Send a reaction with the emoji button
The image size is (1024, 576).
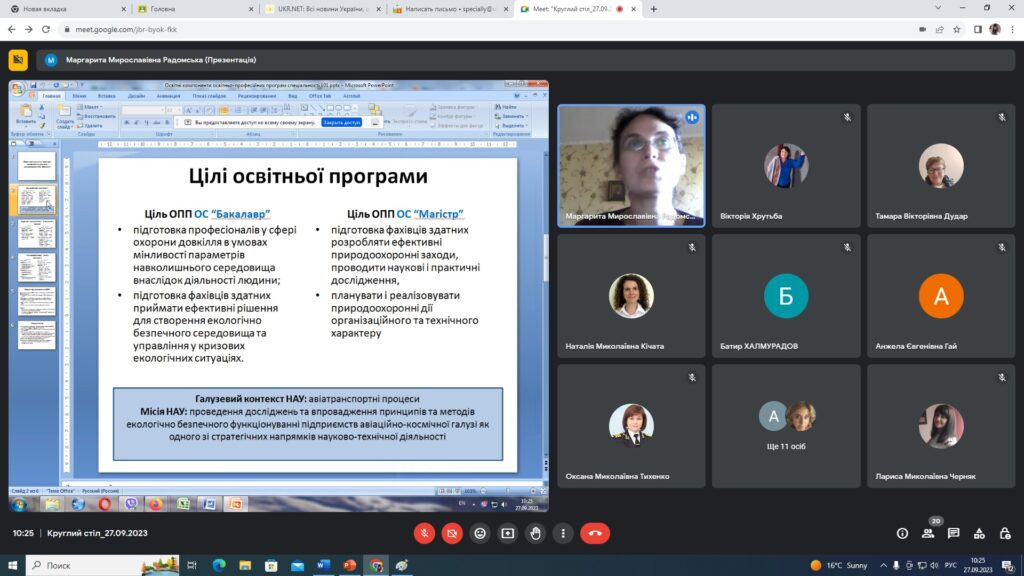pos(480,533)
